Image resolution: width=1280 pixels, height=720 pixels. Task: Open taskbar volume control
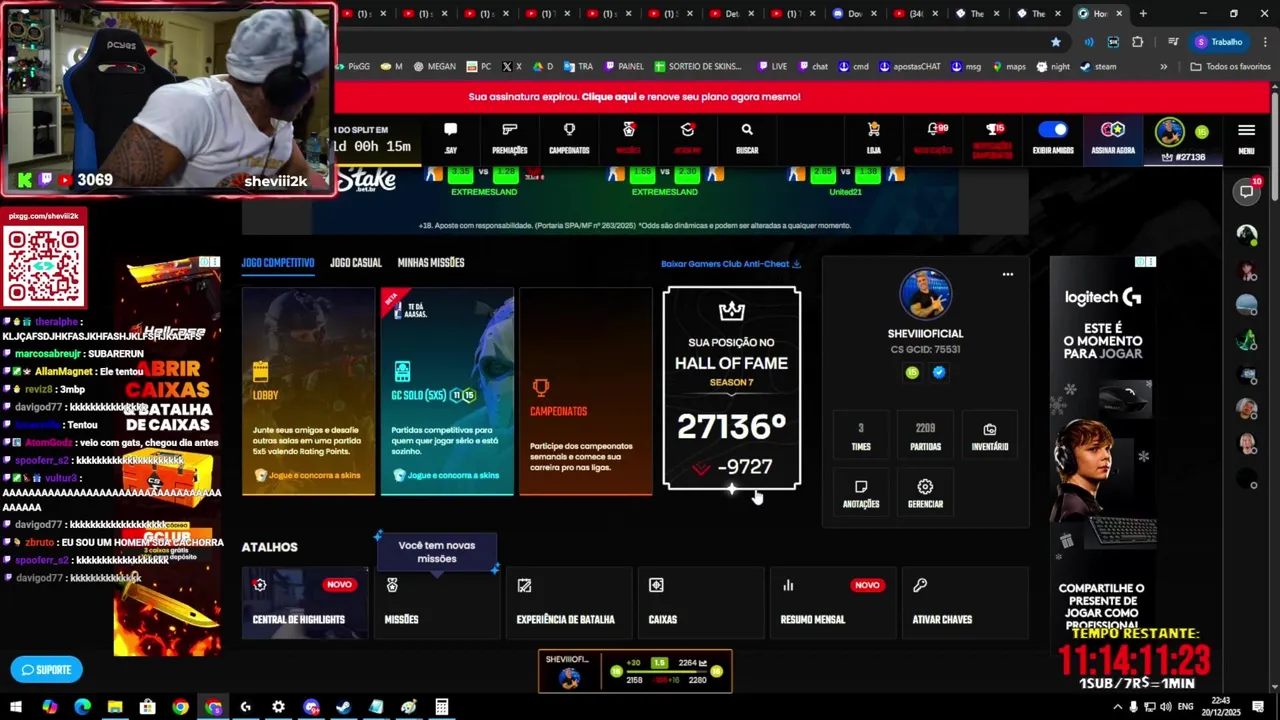(1166, 707)
